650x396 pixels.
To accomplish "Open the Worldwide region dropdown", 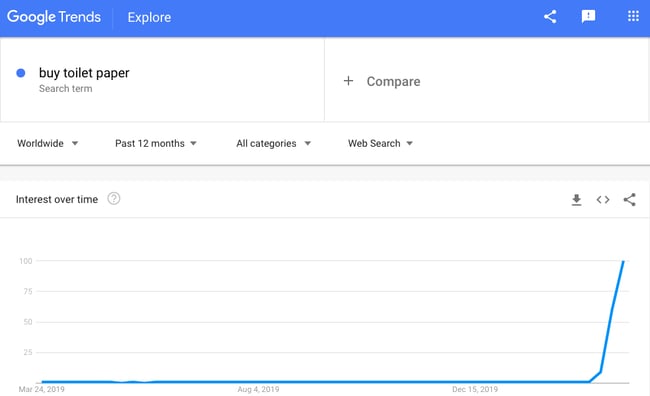I will pos(47,143).
